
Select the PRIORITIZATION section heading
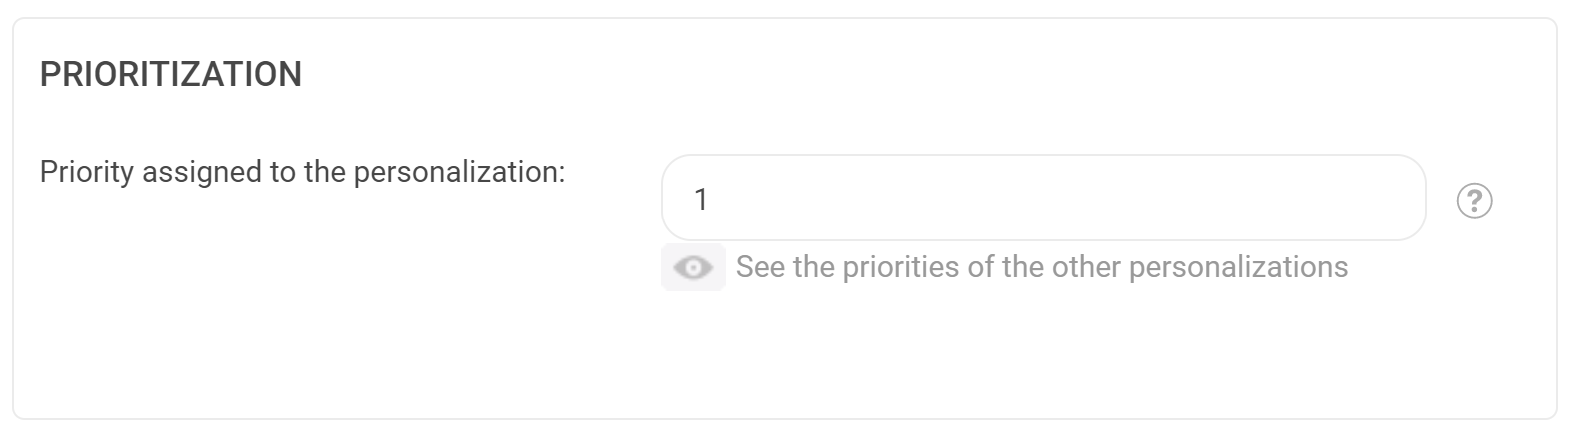(x=170, y=75)
